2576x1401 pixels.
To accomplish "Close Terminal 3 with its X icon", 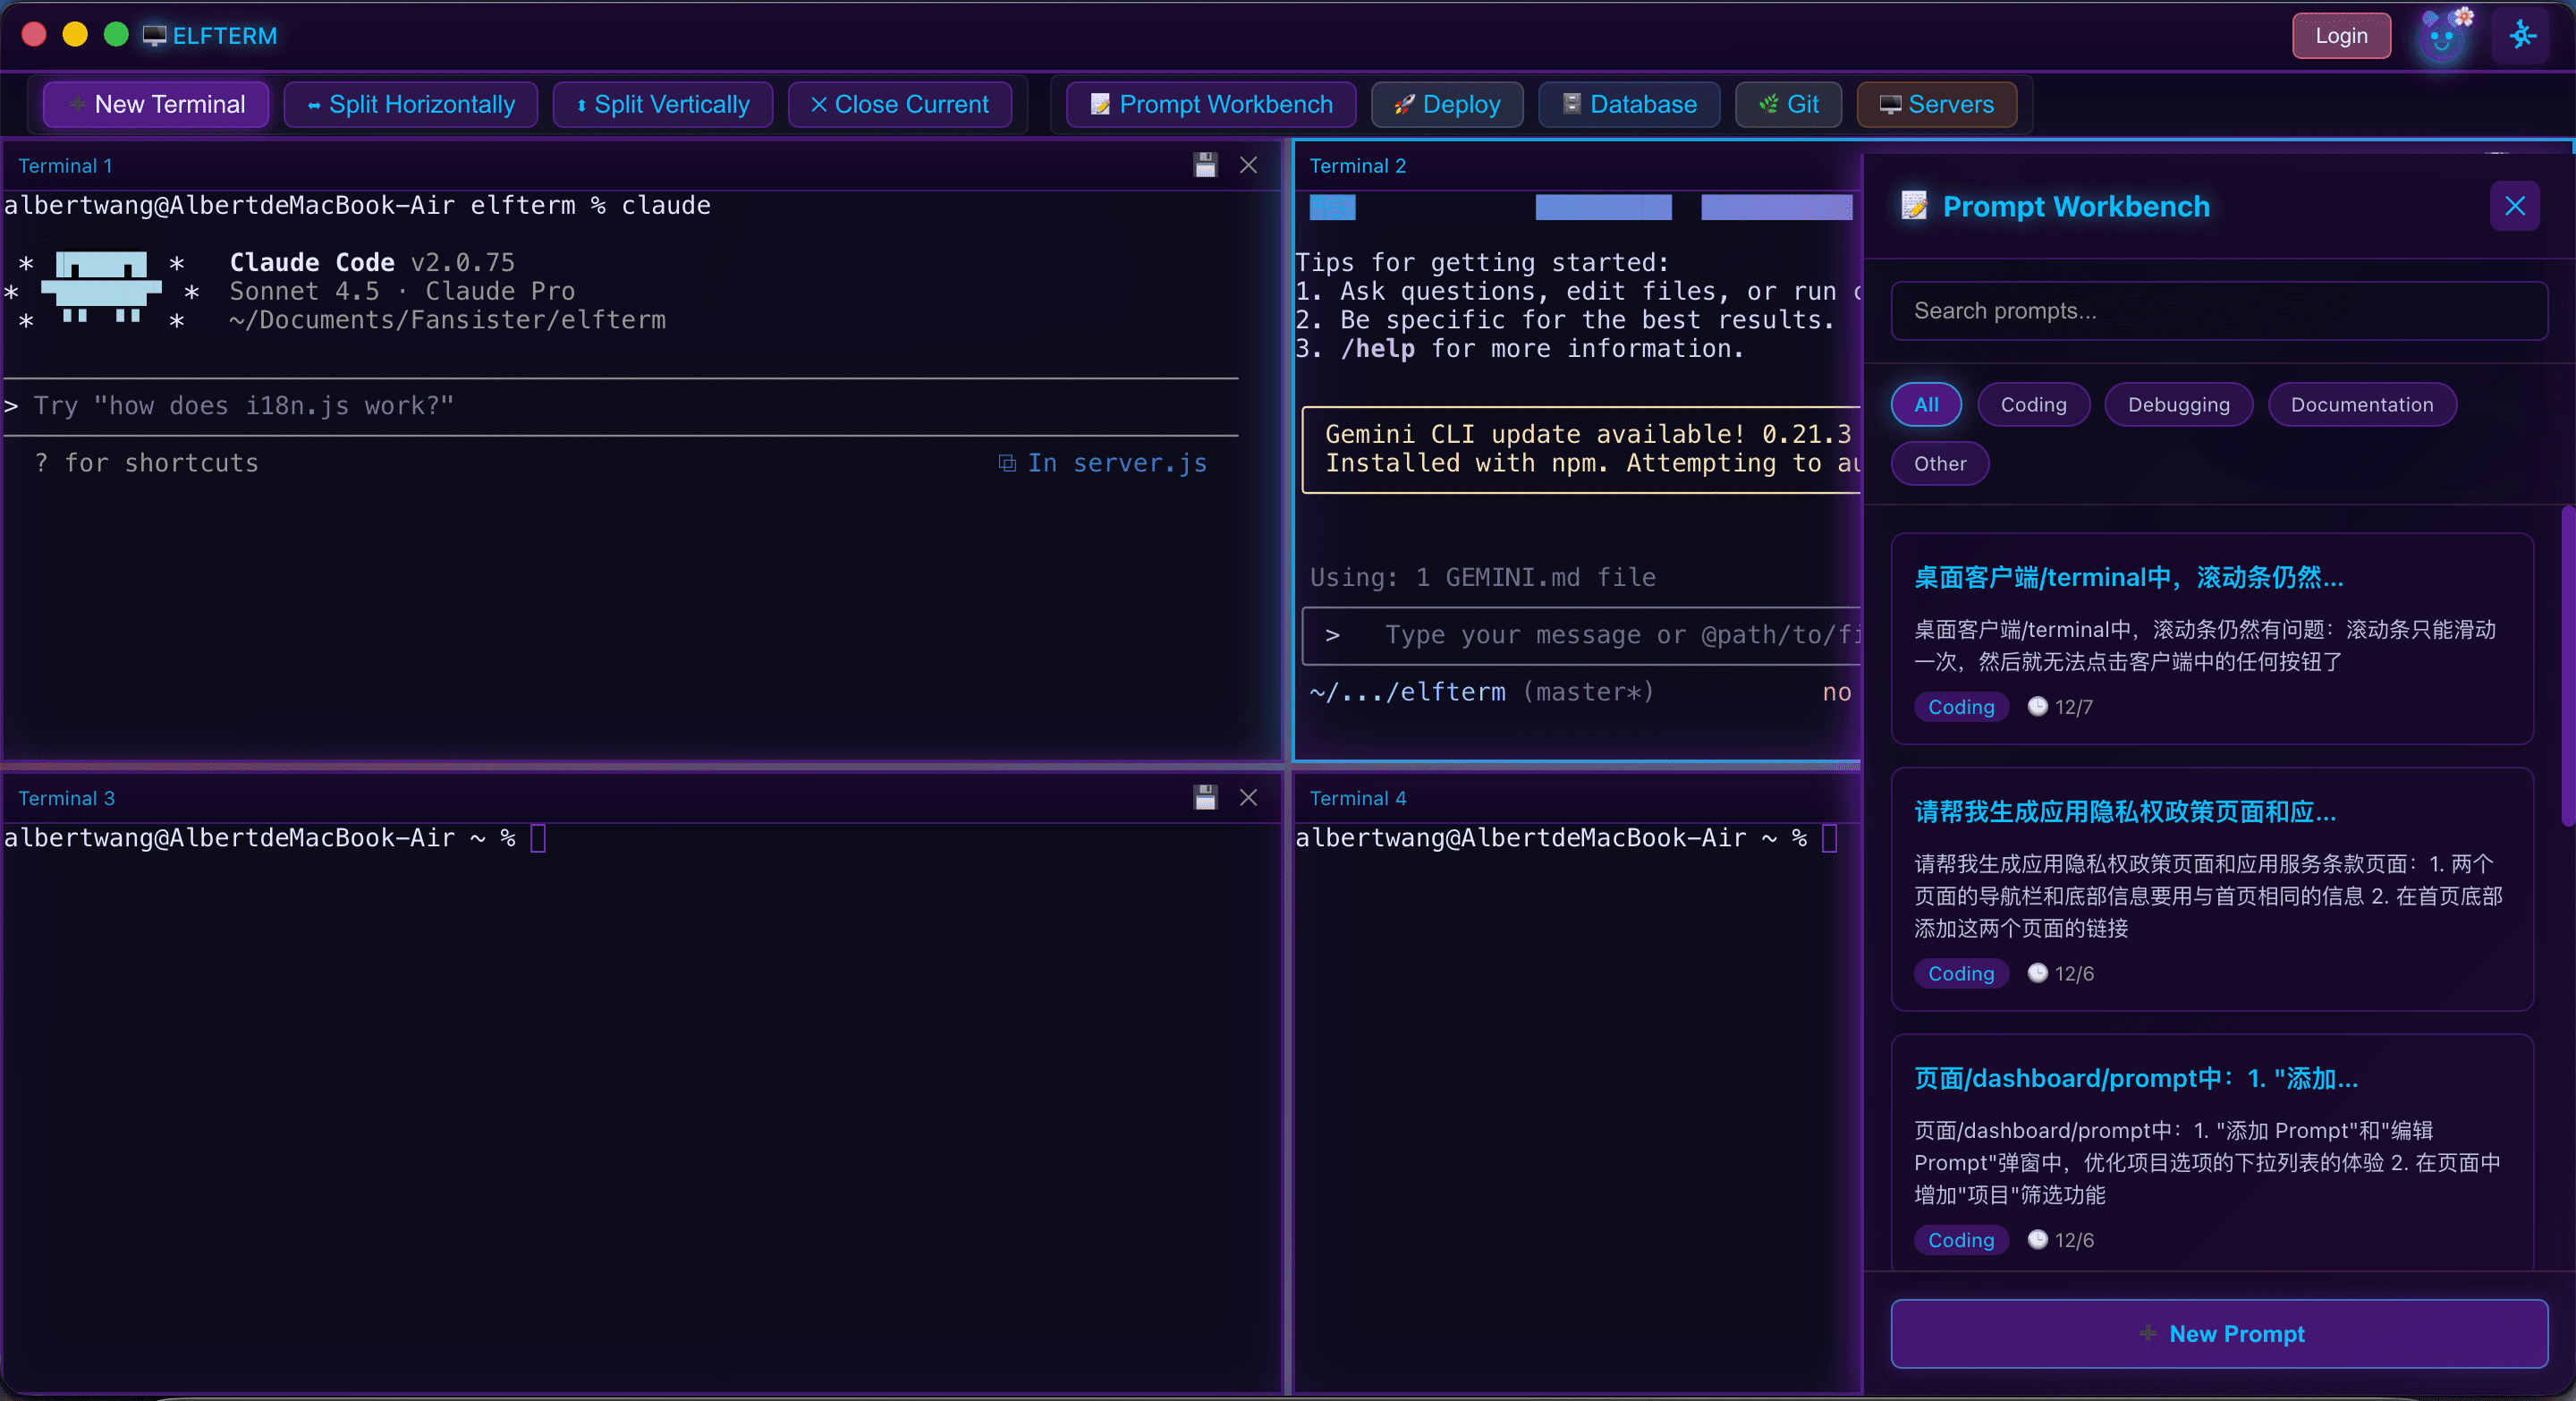I will coord(1248,797).
